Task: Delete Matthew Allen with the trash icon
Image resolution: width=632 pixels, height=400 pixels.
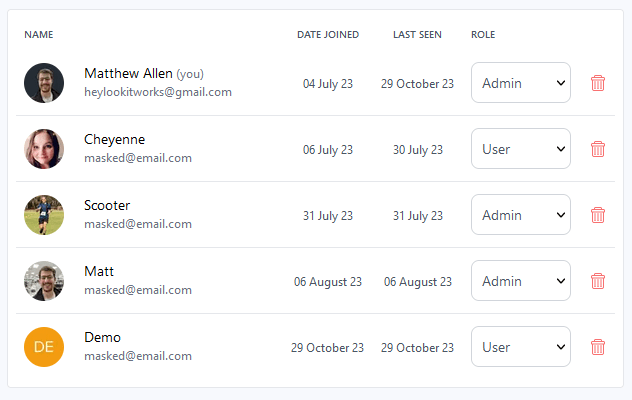Action: click(x=598, y=83)
